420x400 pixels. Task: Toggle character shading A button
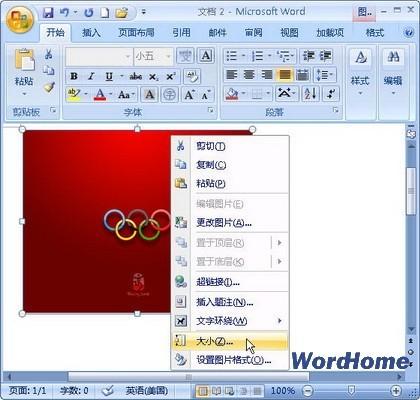click(149, 95)
